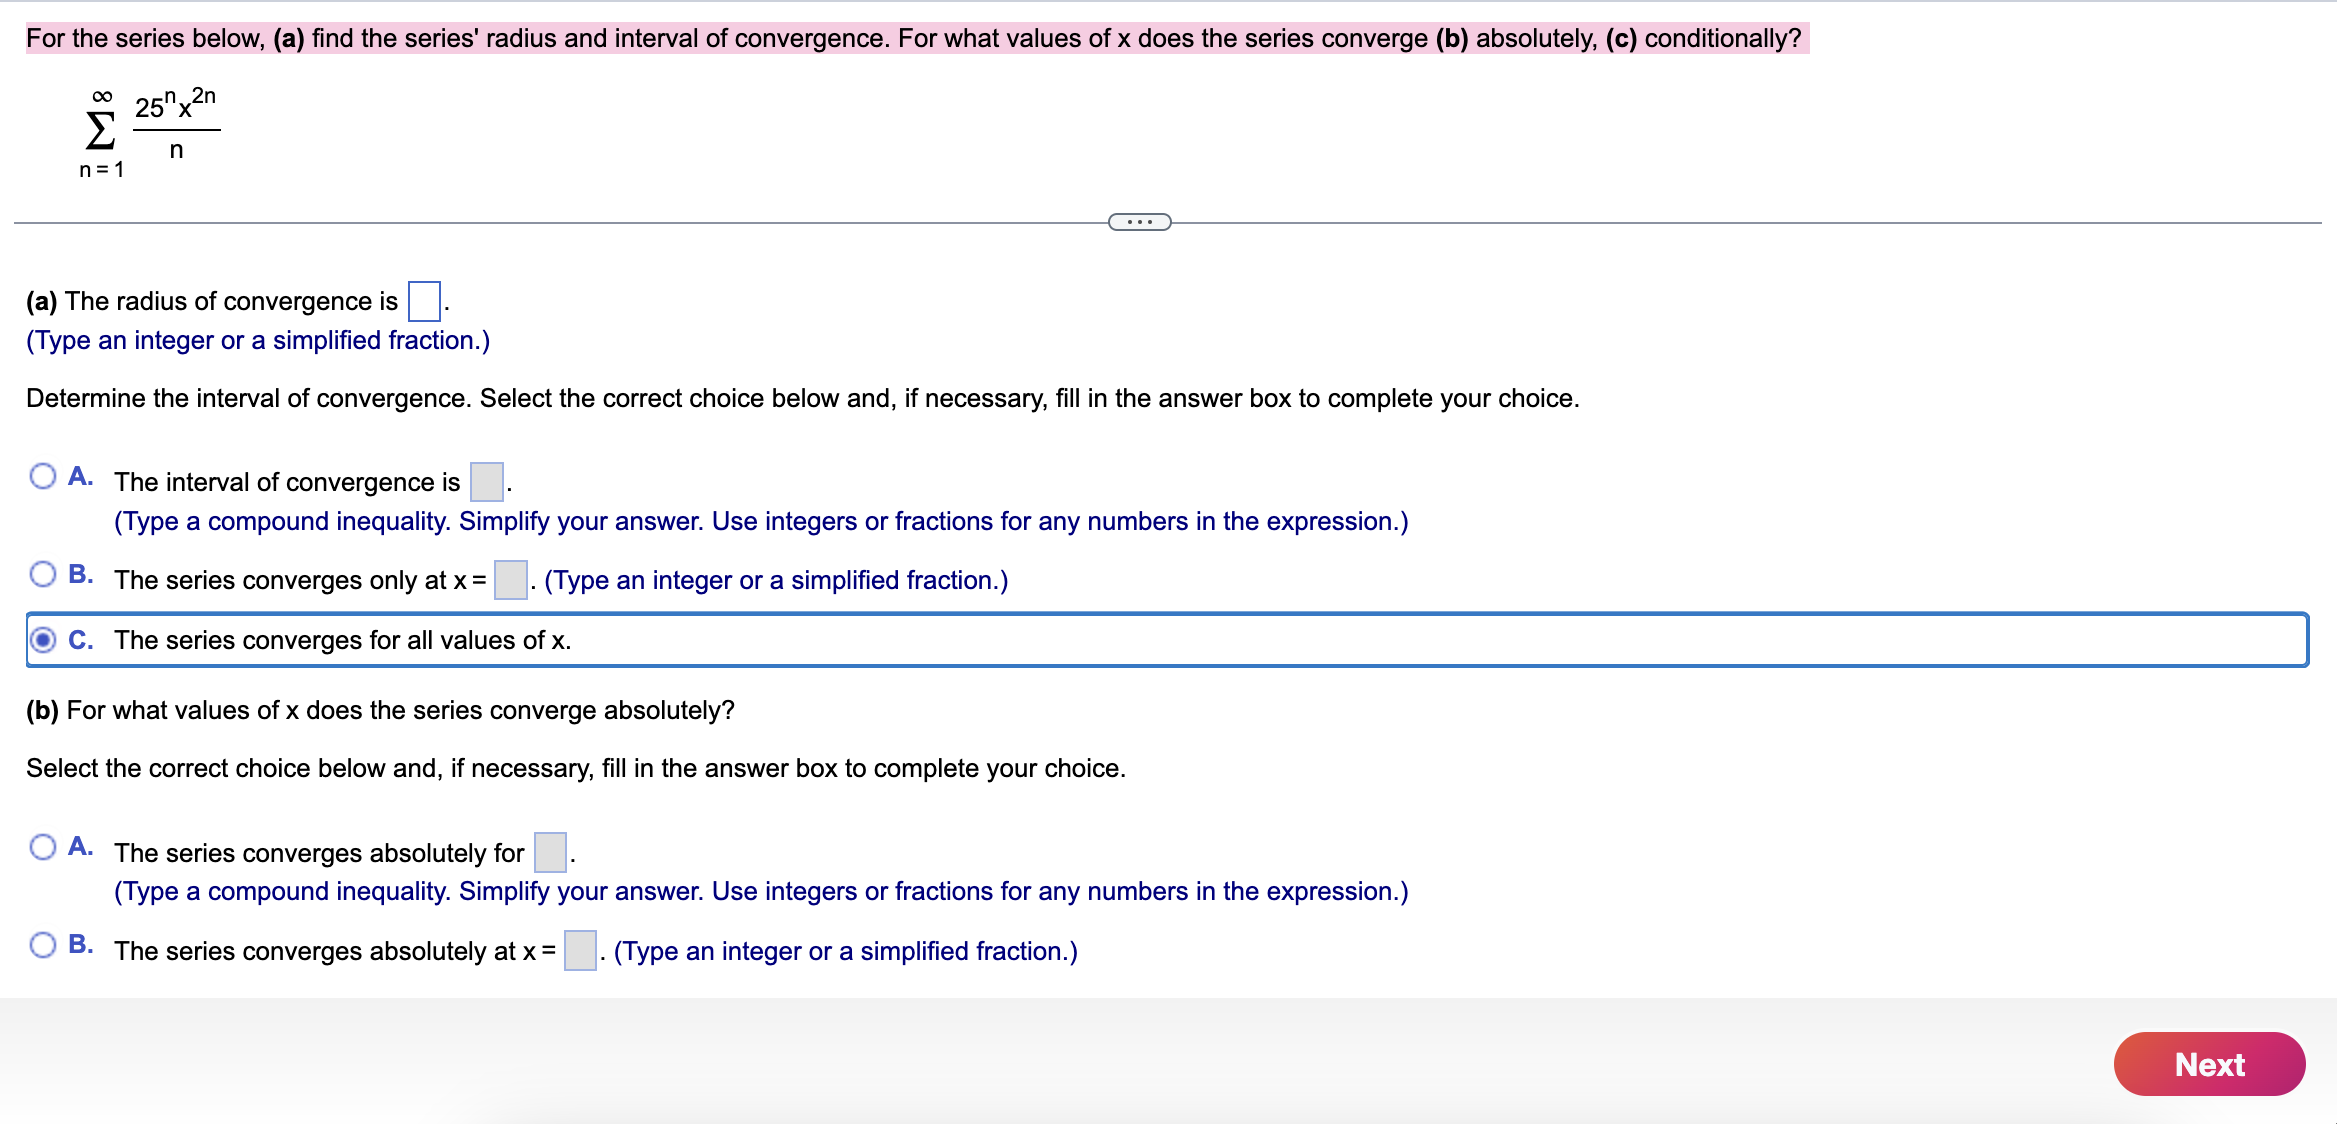
Task: Select option C converges for all x
Action: 43,639
